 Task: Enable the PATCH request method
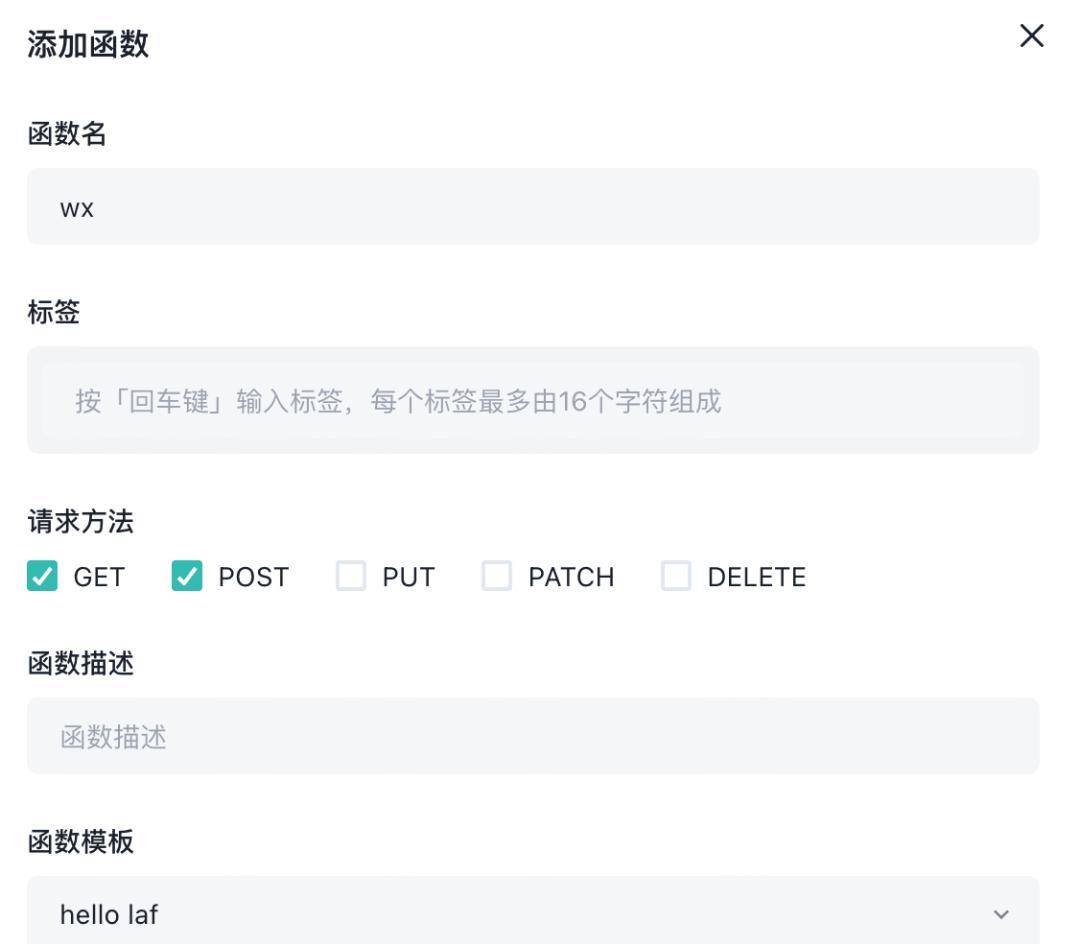point(497,576)
